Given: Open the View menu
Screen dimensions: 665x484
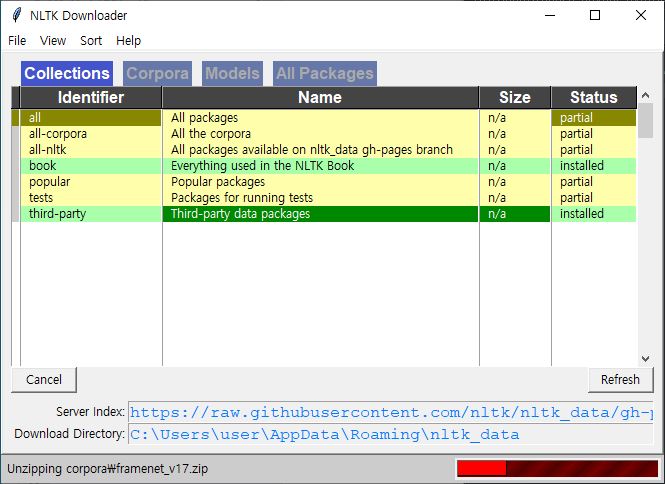Looking at the screenshot, I should click(x=53, y=41).
